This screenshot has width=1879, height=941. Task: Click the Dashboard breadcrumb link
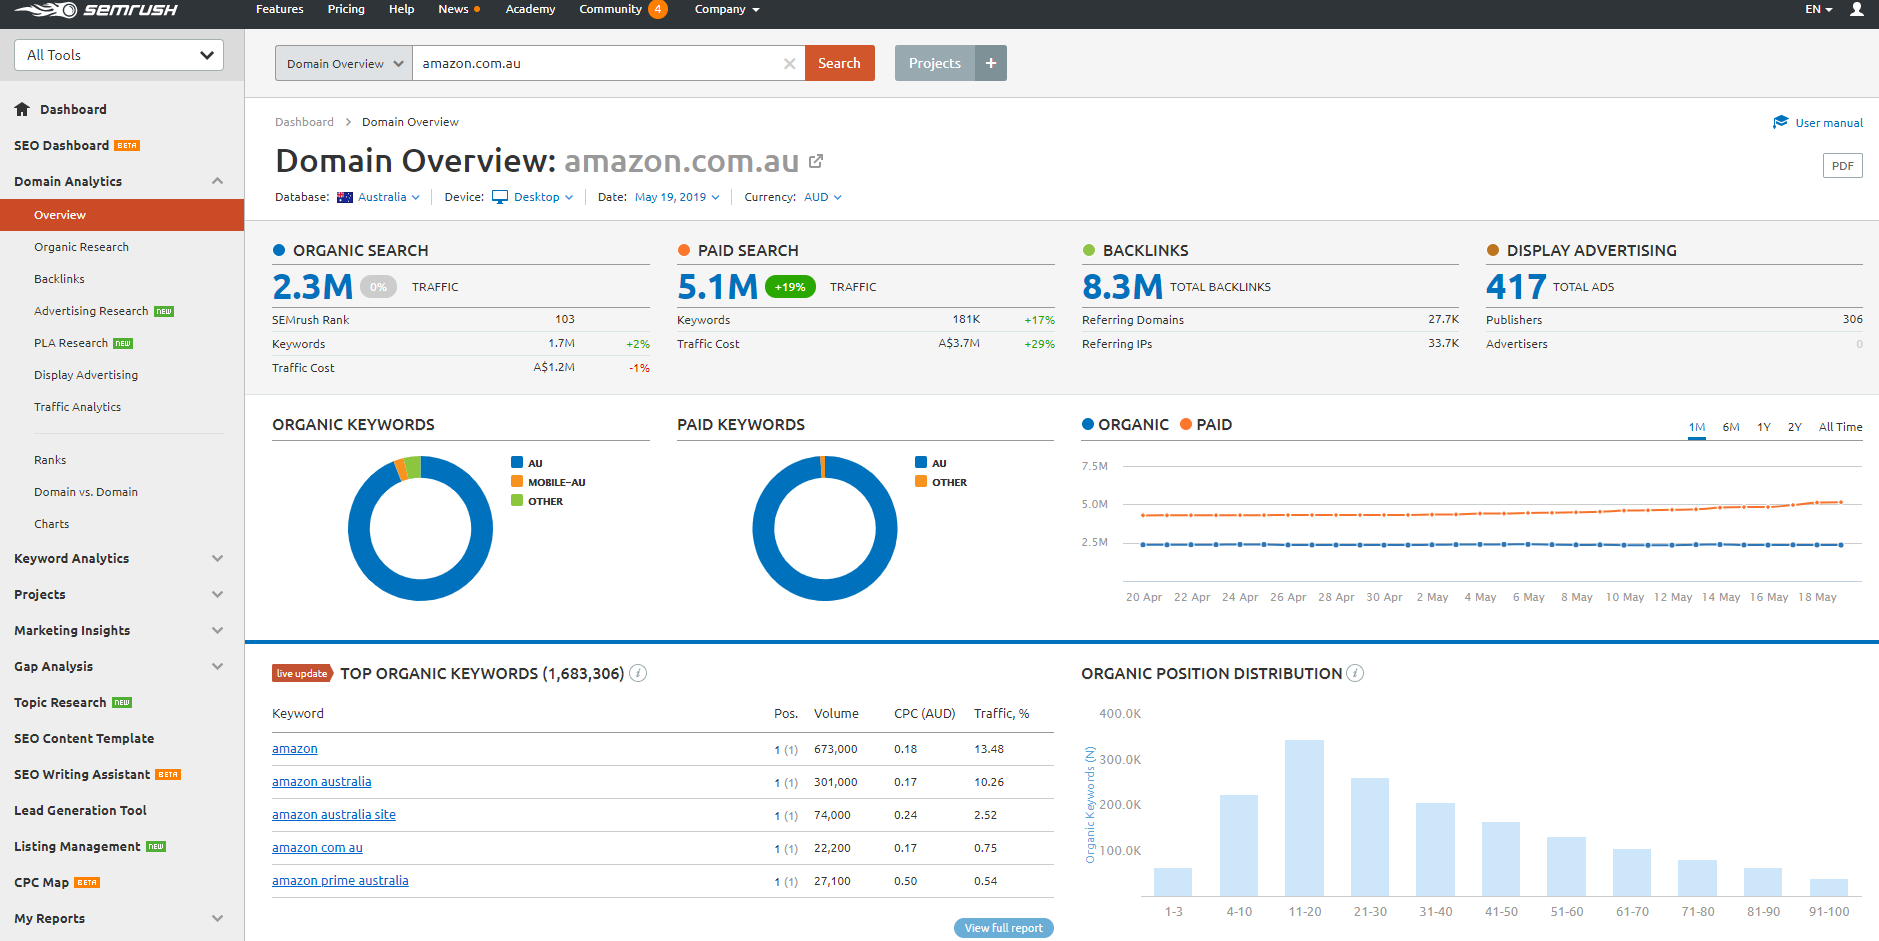[x=304, y=122]
